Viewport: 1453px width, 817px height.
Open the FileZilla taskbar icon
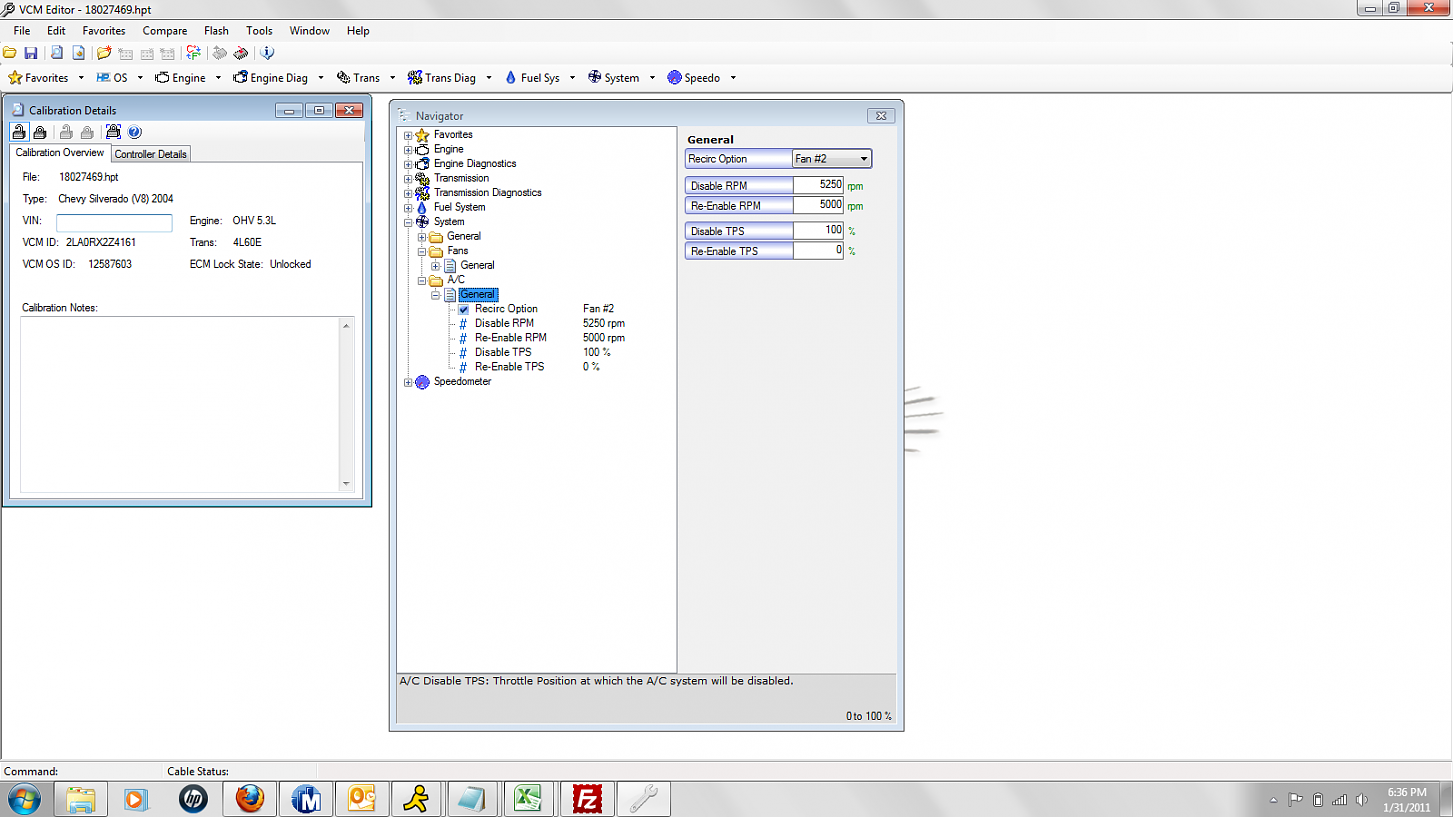pyautogui.click(x=587, y=799)
